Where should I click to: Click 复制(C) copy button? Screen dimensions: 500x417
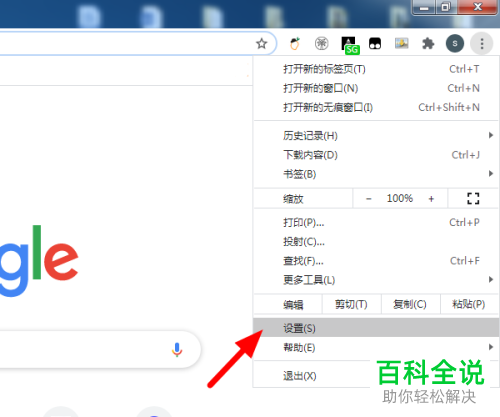coord(410,304)
